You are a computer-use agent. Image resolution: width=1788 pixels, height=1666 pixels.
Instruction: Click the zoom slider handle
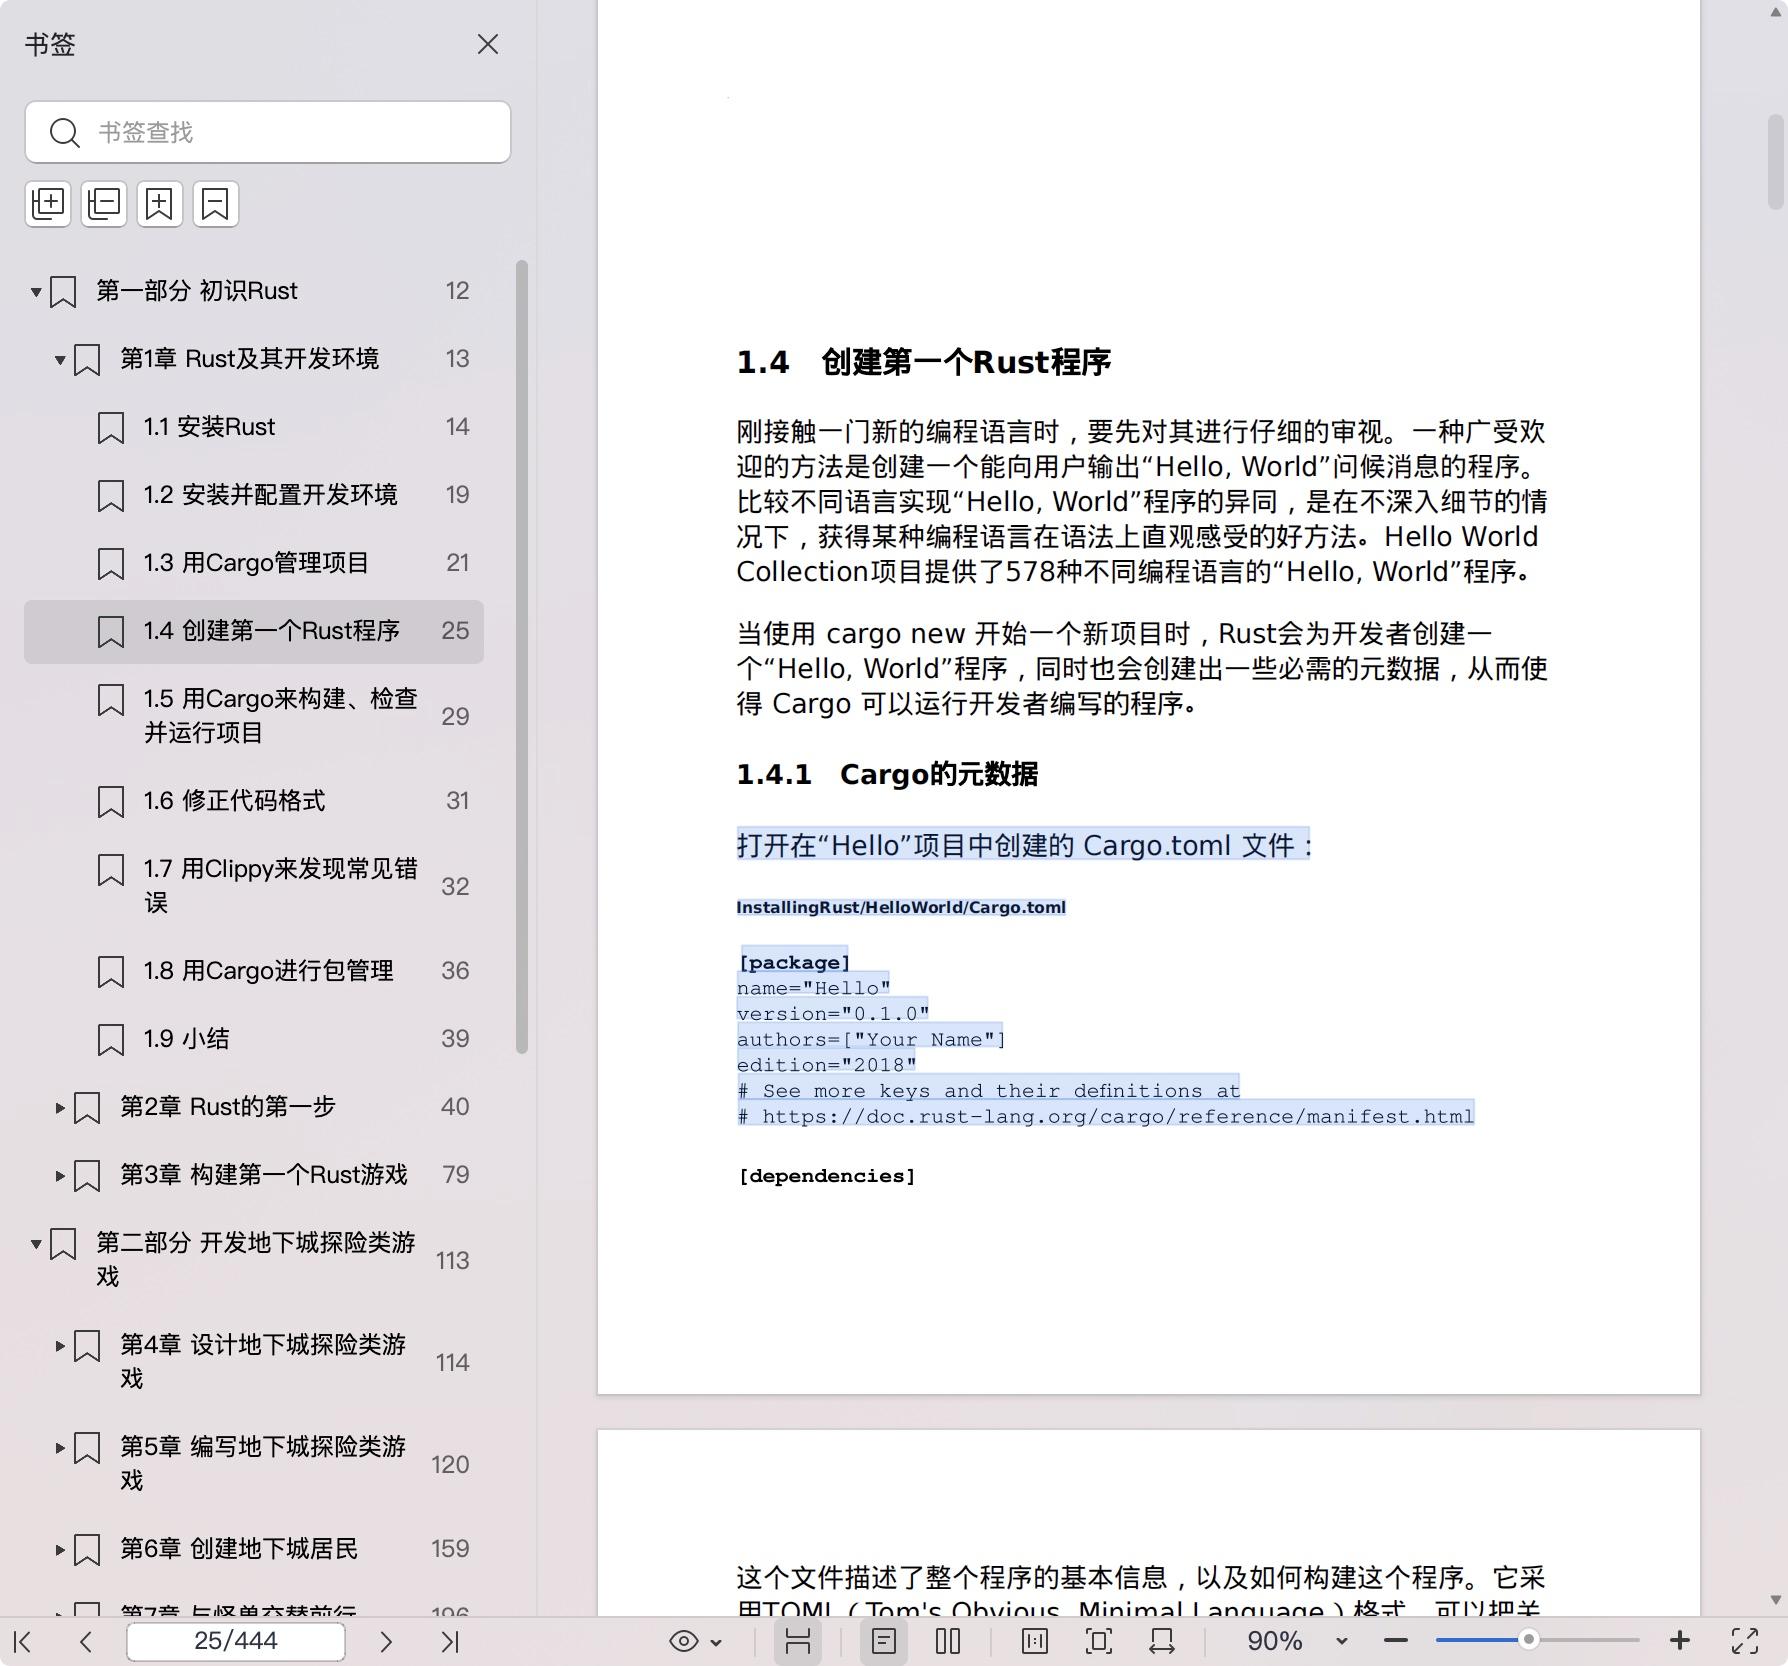(x=1528, y=1640)
